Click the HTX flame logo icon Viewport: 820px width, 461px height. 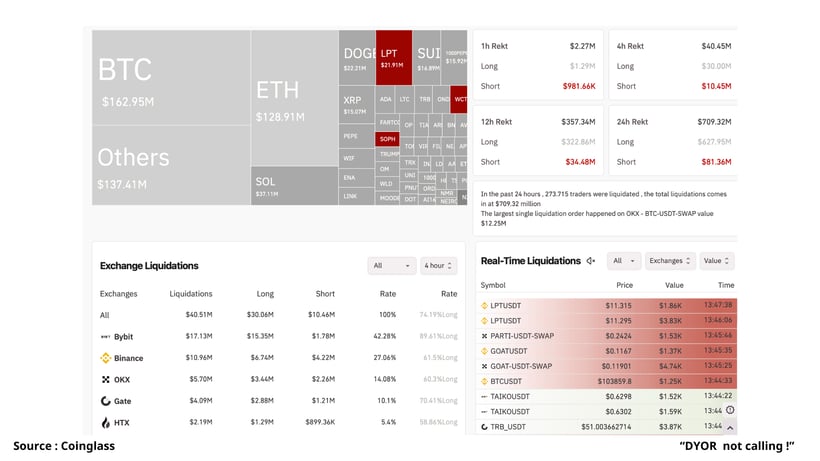[x=106, y=422]
